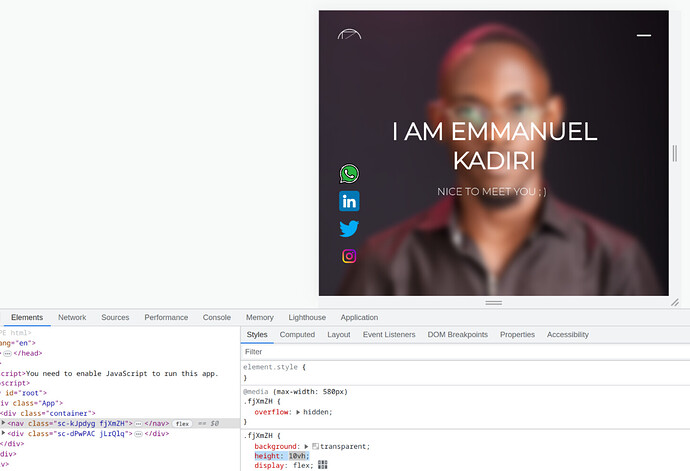This screenshot has height=471, width=690.
Task: Click the corner viewport resize handle
Action: (675, 302)
